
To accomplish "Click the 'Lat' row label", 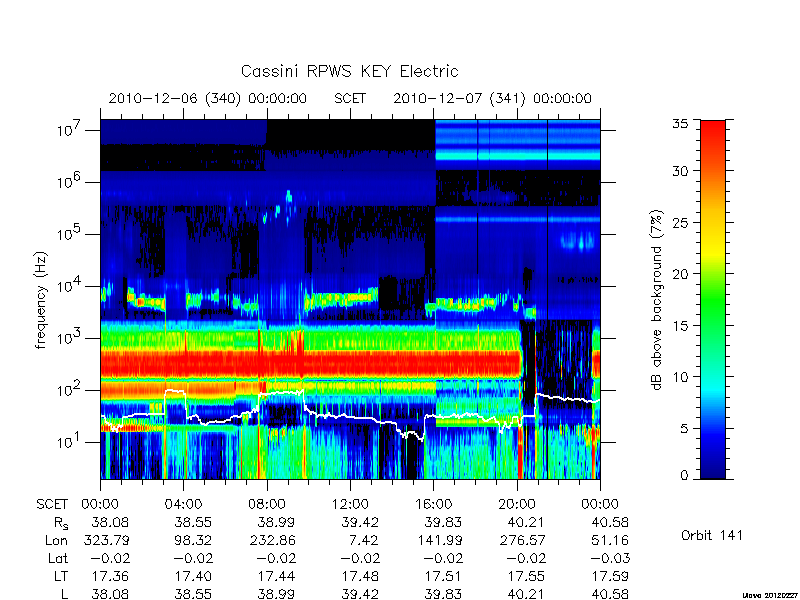I will (x=58, y=558).
